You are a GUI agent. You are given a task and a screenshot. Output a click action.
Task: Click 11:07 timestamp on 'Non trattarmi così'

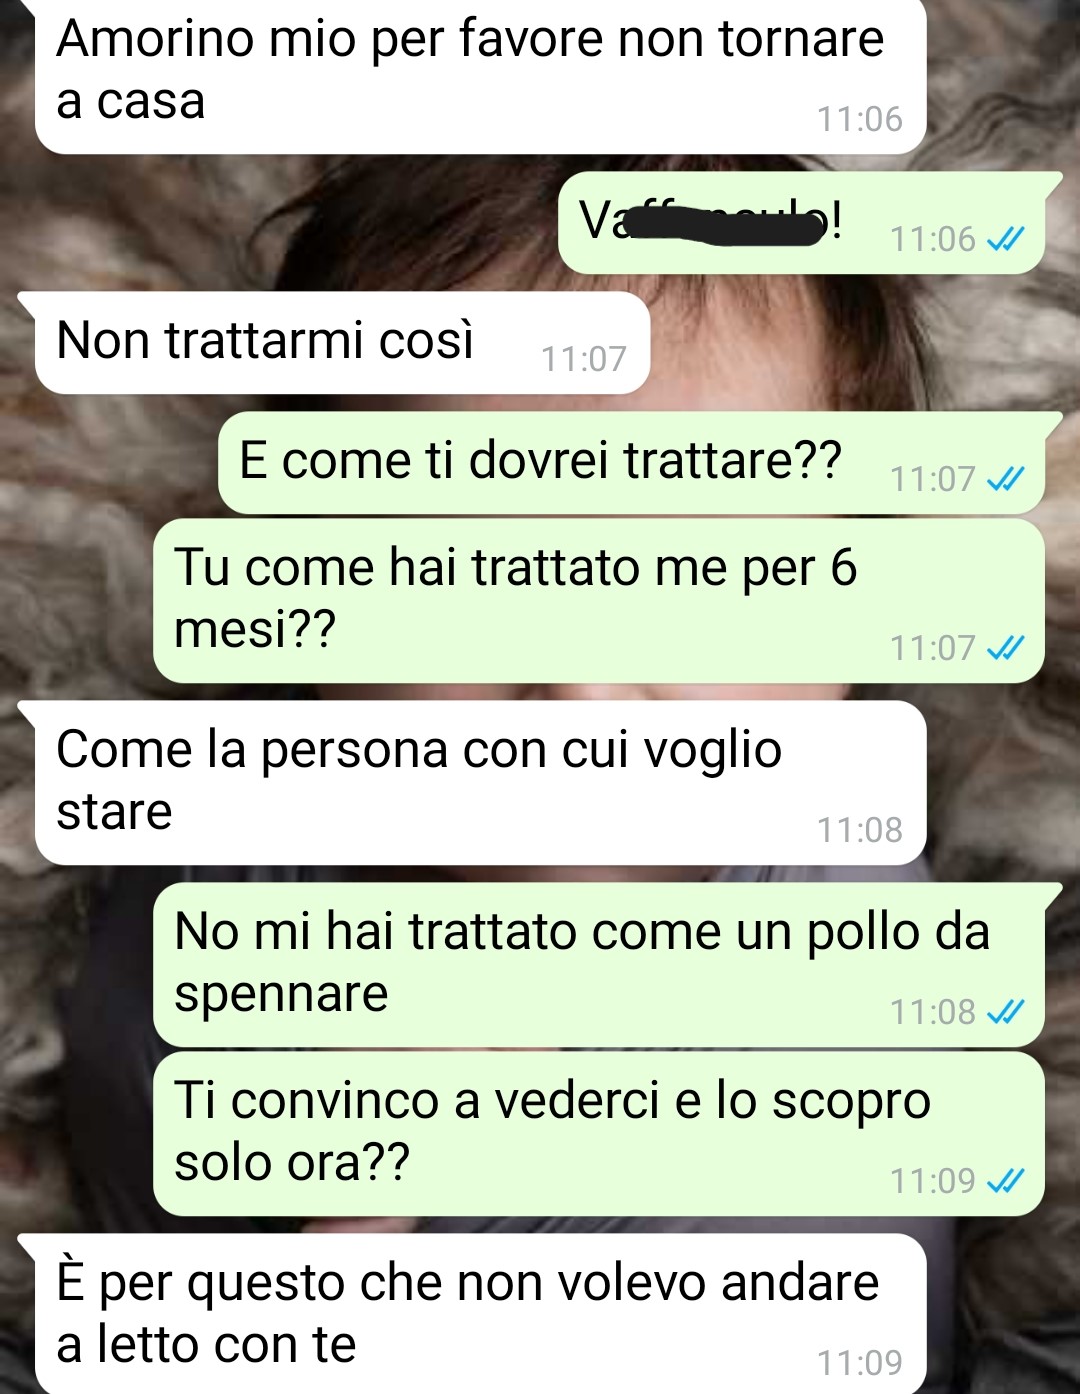click(583, 359)
